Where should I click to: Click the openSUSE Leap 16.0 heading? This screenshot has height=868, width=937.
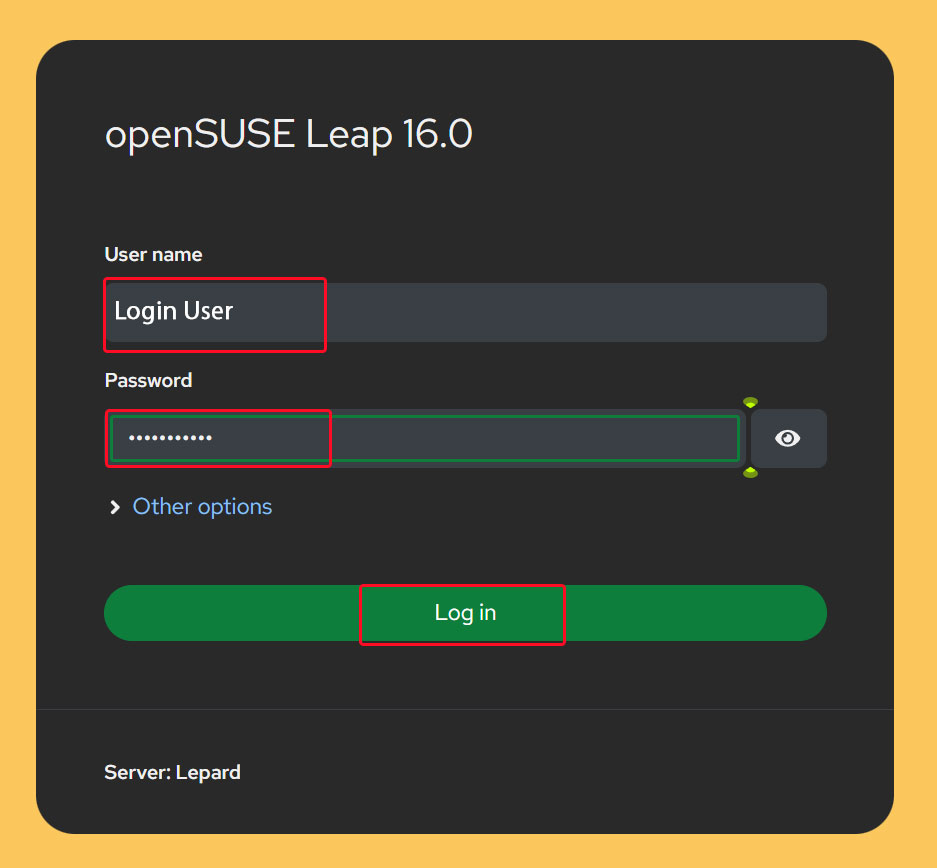[288, 135]
